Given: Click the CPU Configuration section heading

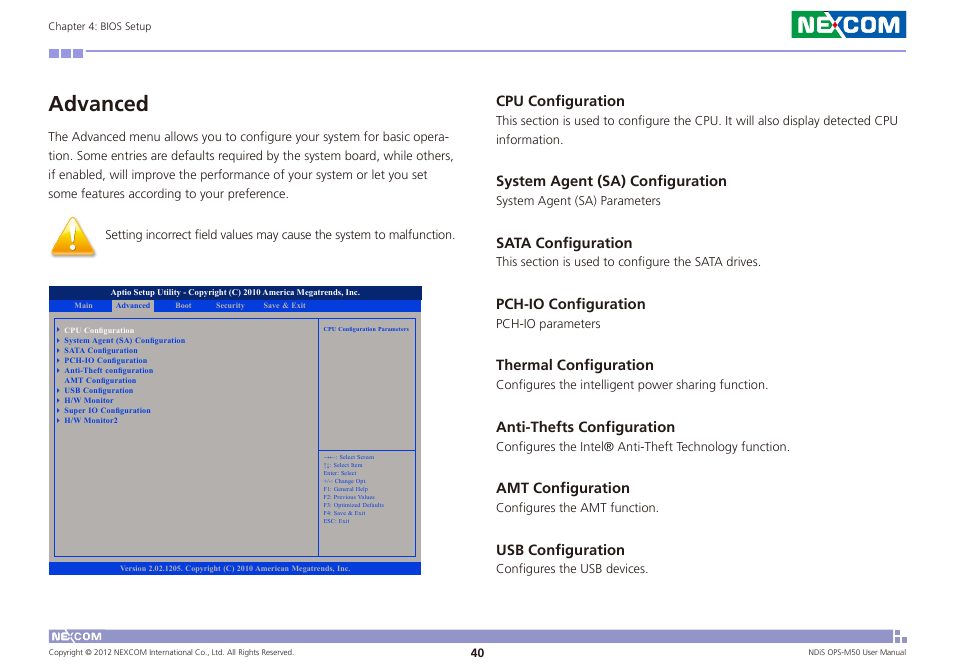Looking at the screenshot, I should coord(560,101).
